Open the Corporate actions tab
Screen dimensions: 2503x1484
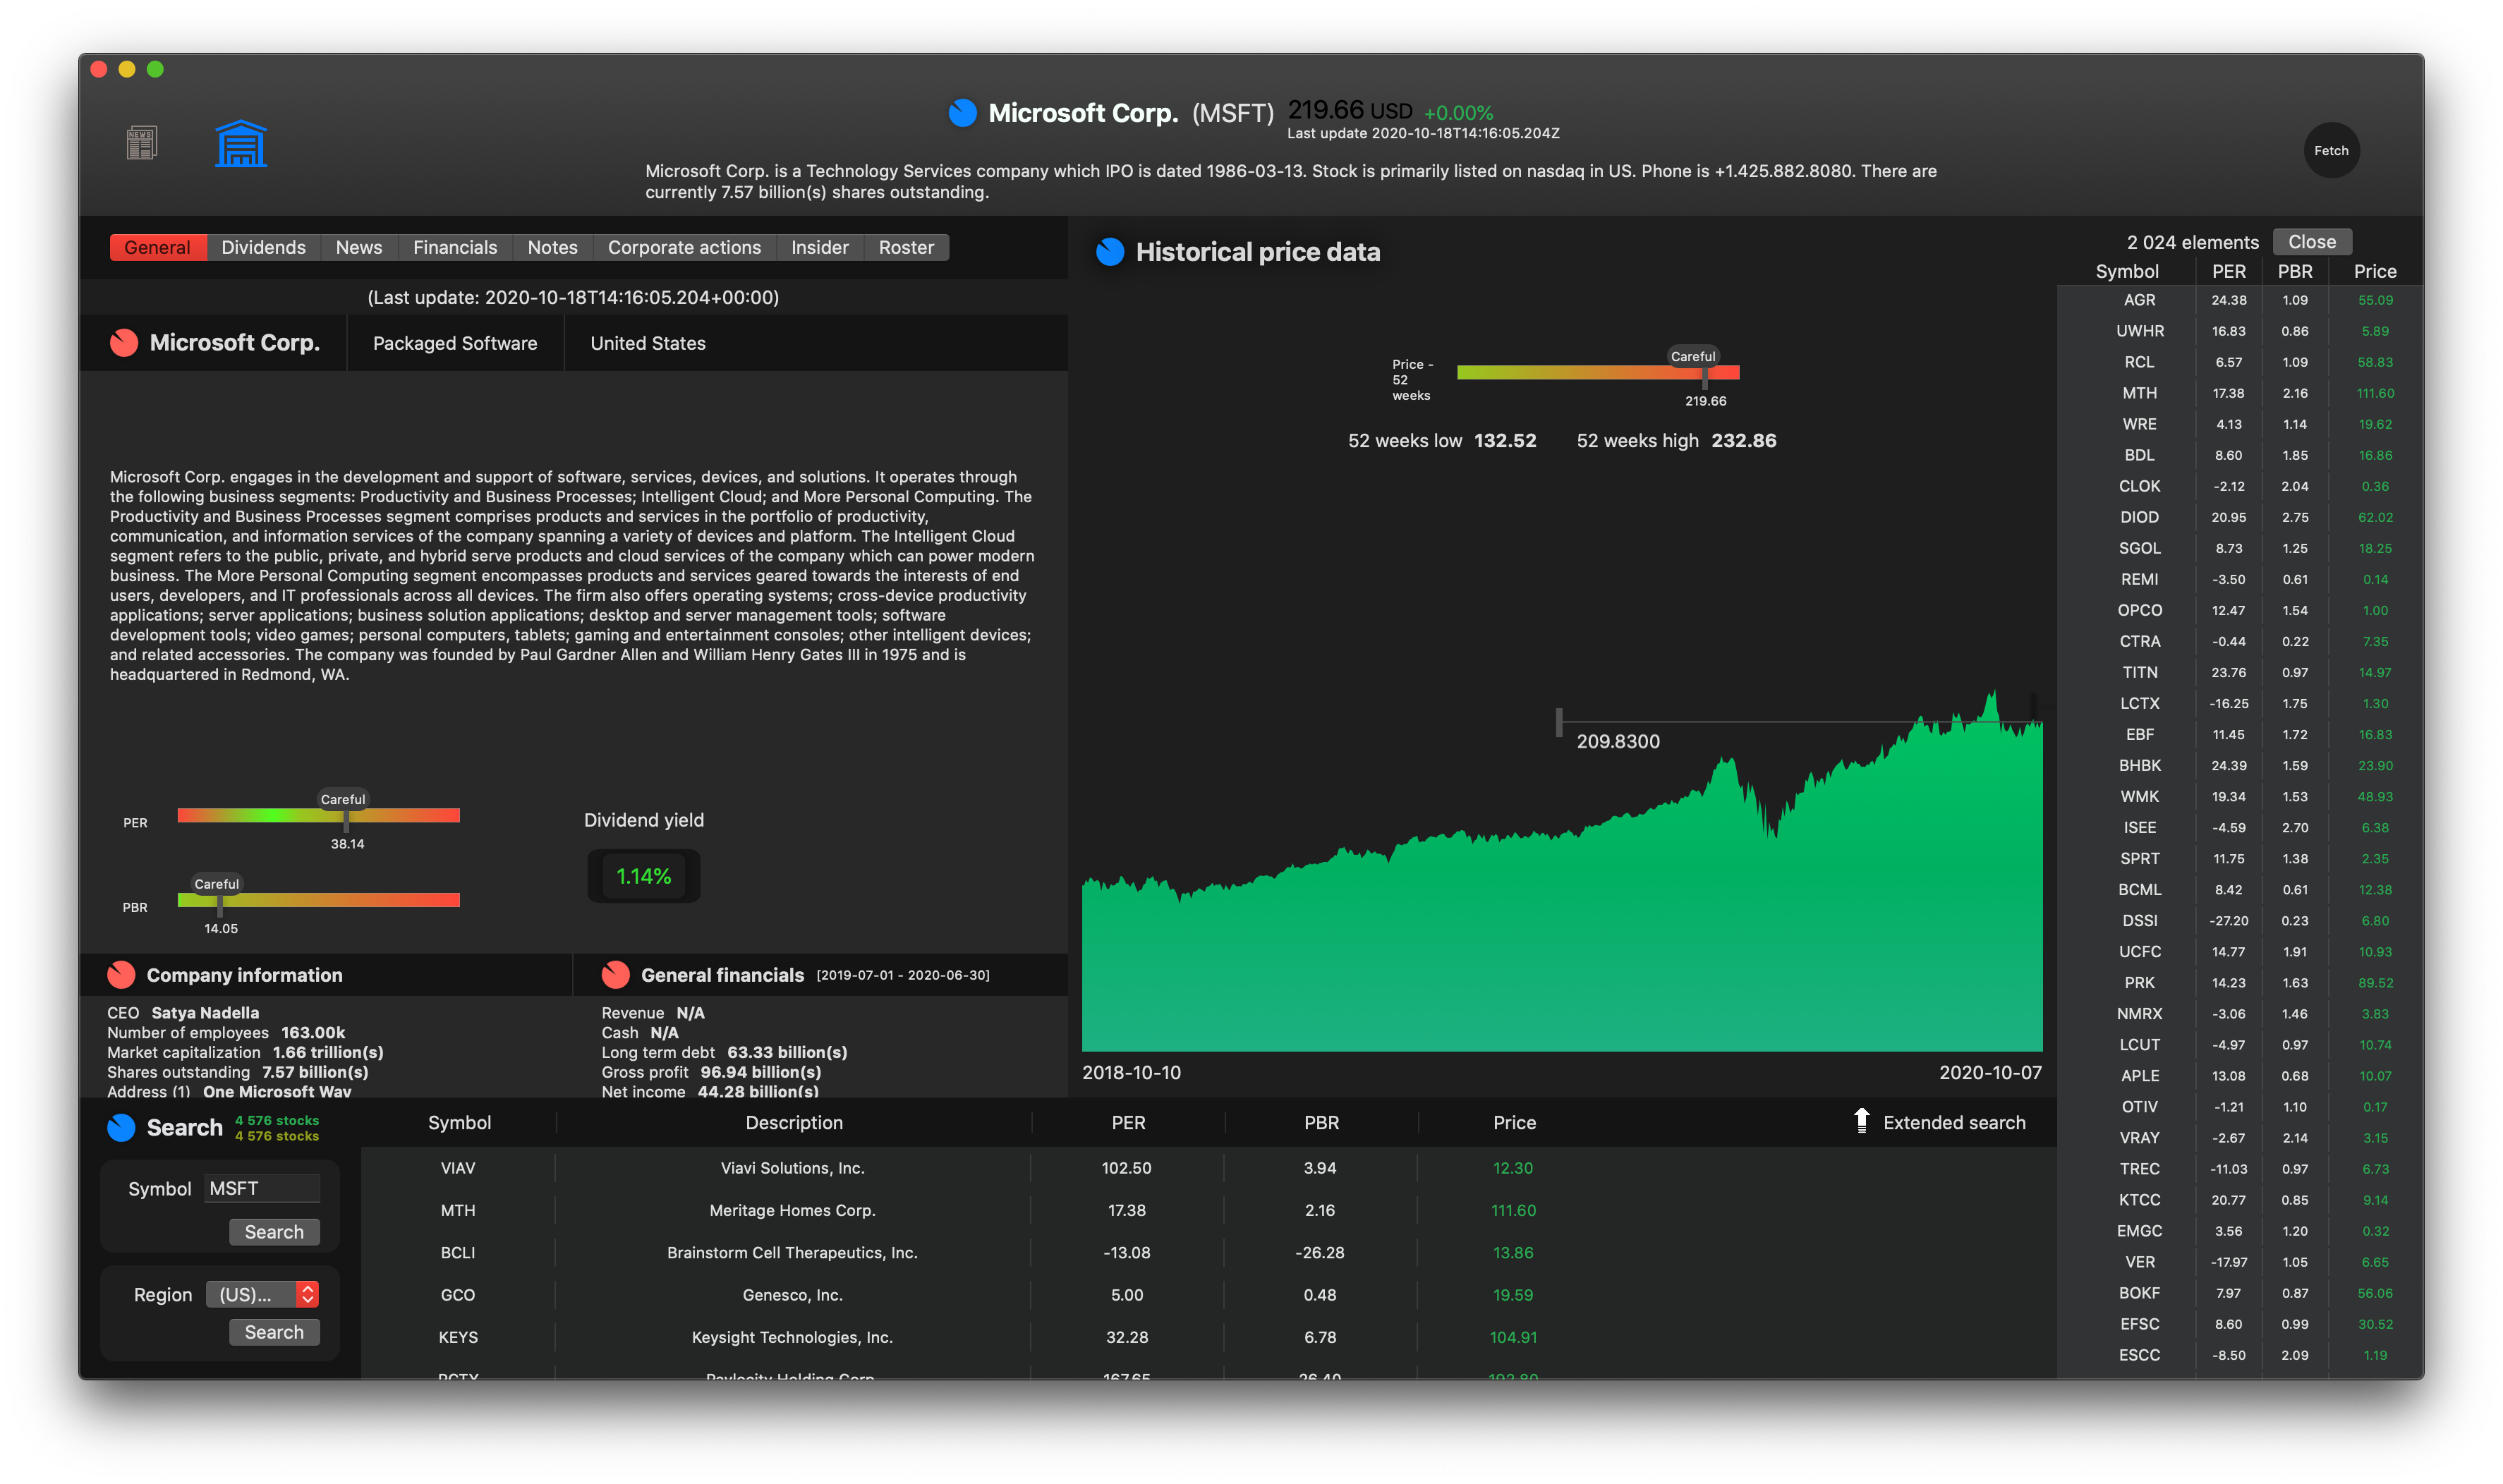click(684, 247)
